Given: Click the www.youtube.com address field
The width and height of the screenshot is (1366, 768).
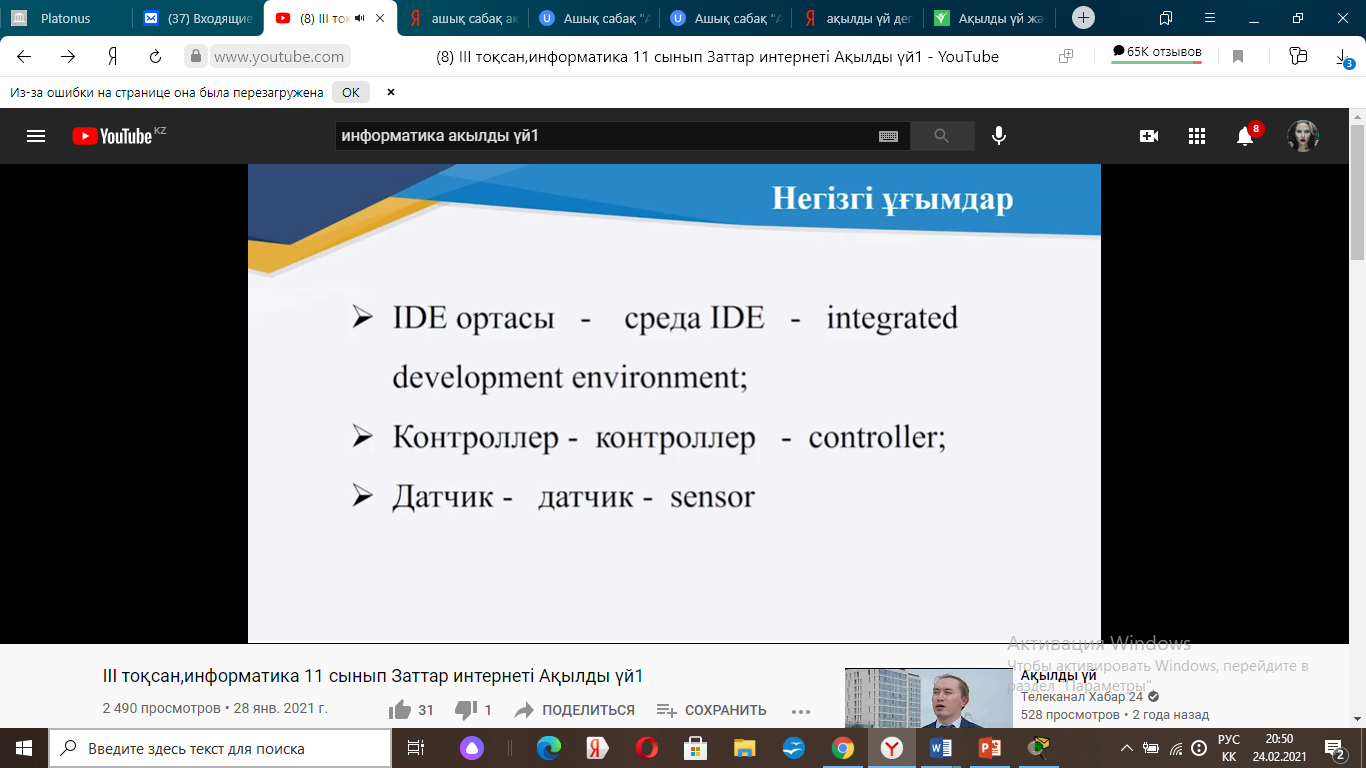Looking at the screenshot, I should [280, 57].
